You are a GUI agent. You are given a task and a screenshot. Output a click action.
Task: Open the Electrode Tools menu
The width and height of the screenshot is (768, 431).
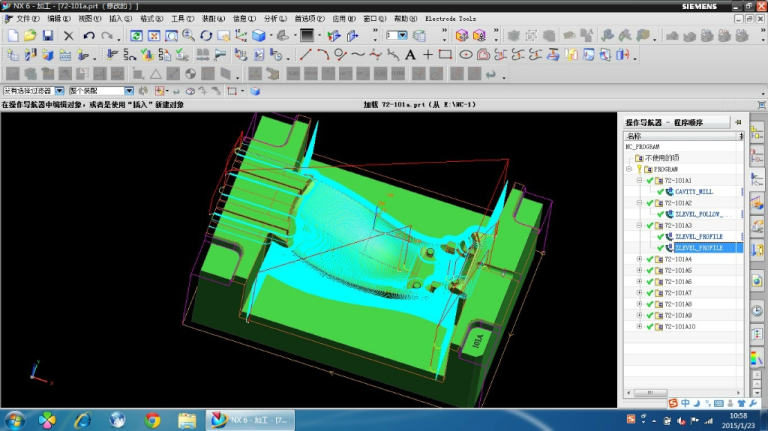tap(450, 19)
